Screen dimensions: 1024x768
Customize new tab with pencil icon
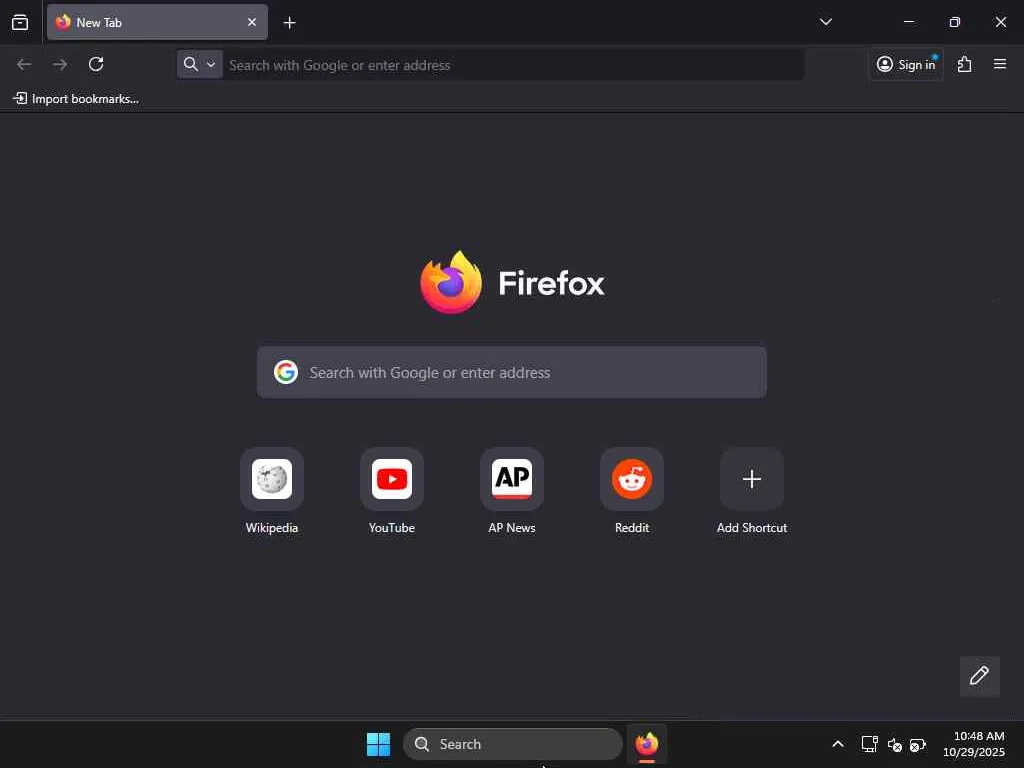[979, 675]
